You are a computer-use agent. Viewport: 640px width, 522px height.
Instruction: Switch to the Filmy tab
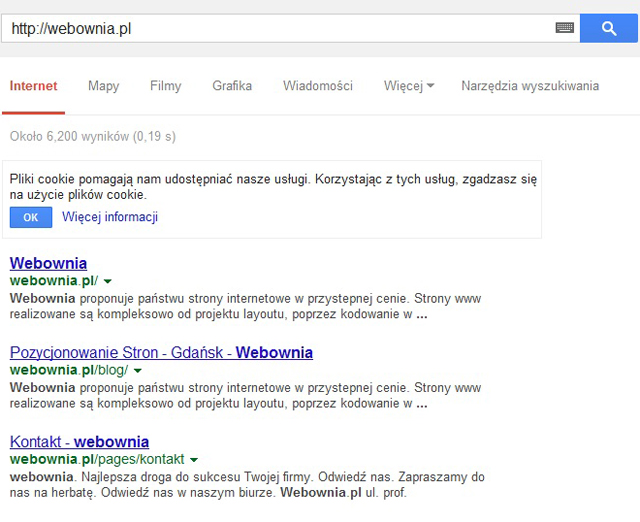[x=165, y=86]
